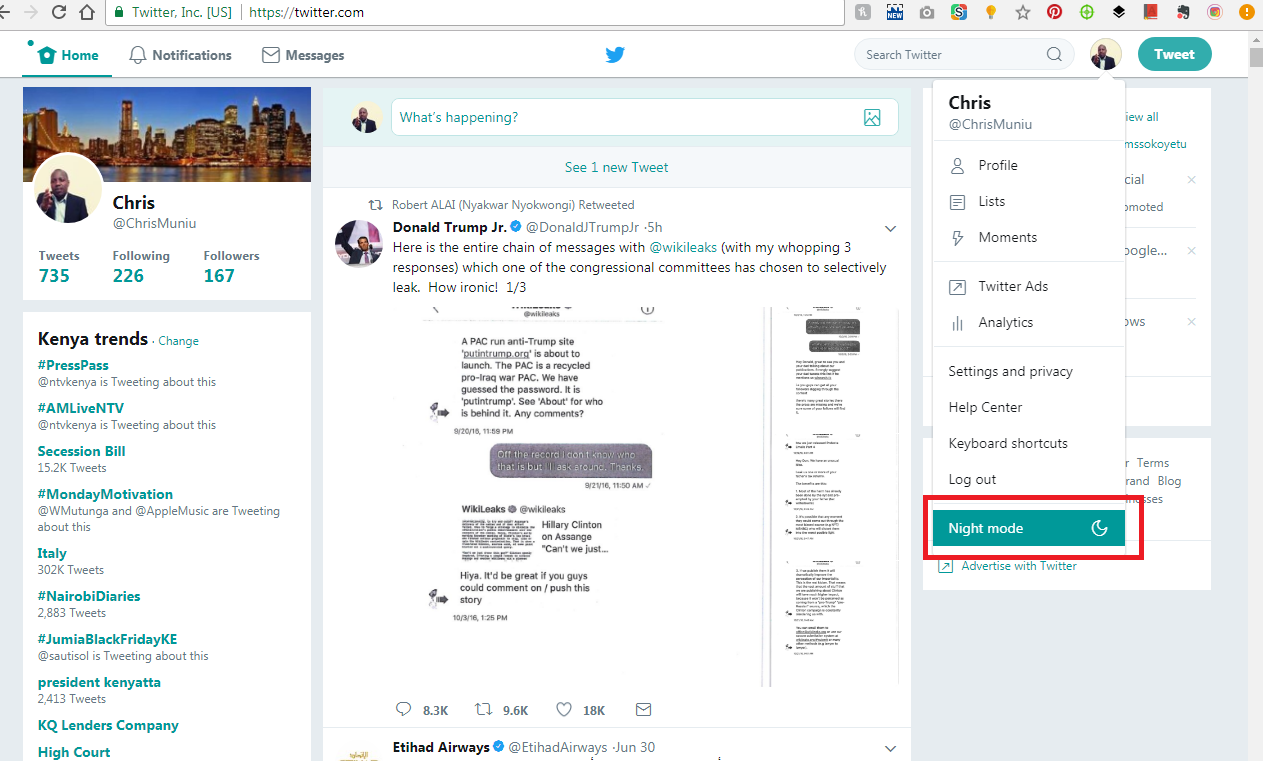Viewport: 1263px width, 761px height.
Task: Click the Twitter Ads arrow icon
Action: point(957,286)
